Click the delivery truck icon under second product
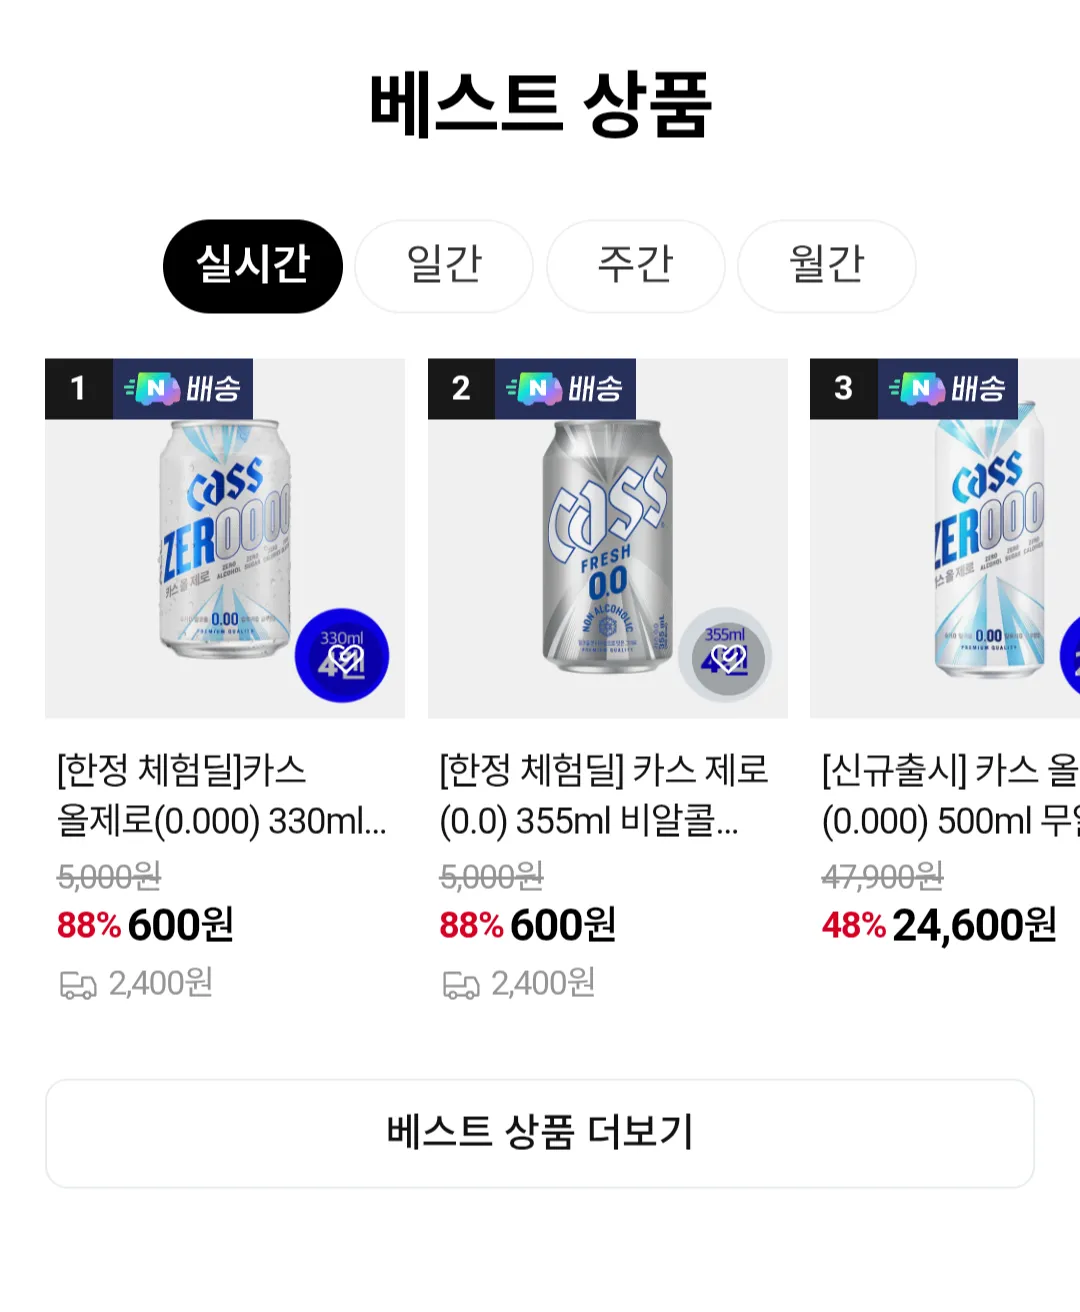The width and height of the screenshot is (1080, 1312). (x=460, y=986)
